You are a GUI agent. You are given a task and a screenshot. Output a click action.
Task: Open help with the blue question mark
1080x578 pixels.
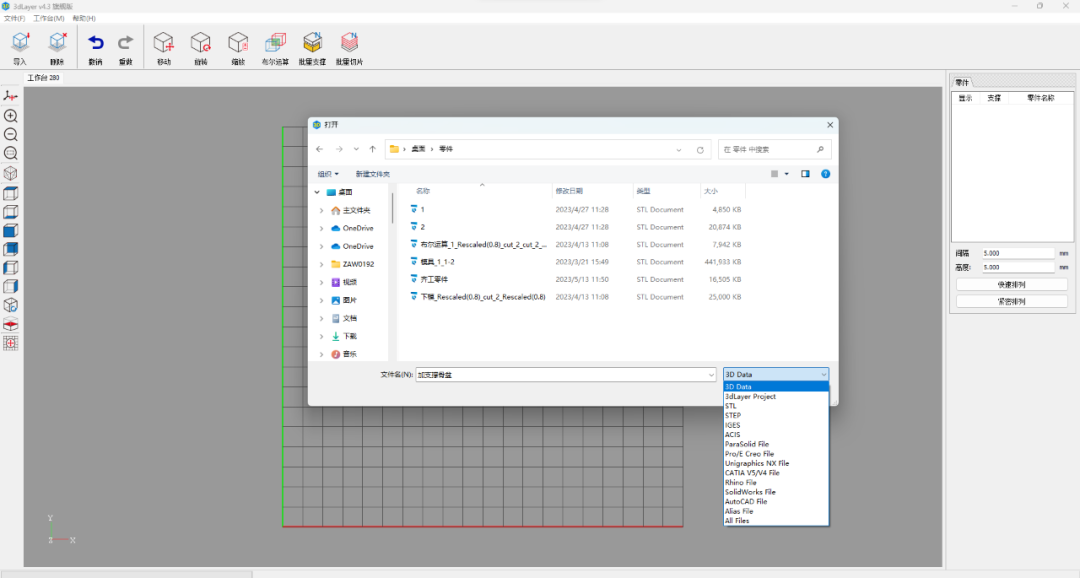point(825,174)
